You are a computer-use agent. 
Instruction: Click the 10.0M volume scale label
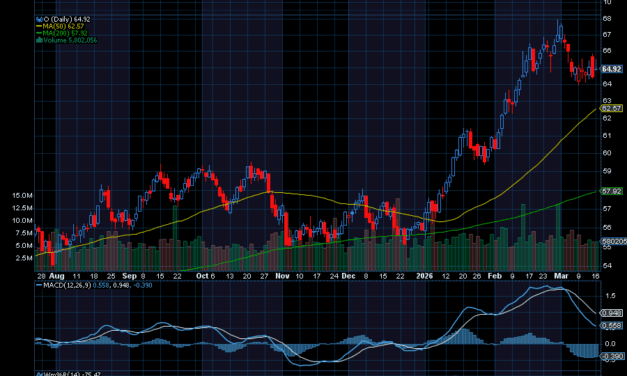coord(22,220)
